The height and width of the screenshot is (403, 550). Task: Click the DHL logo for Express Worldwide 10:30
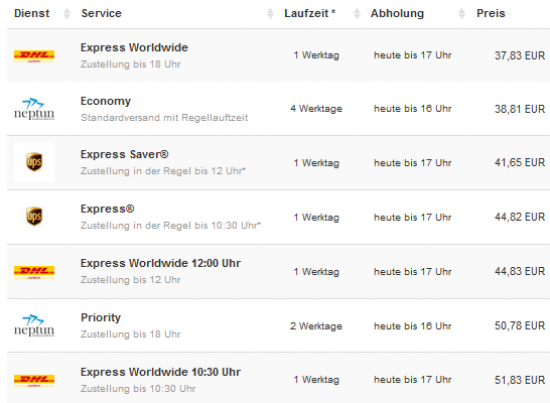click(34, 381)
